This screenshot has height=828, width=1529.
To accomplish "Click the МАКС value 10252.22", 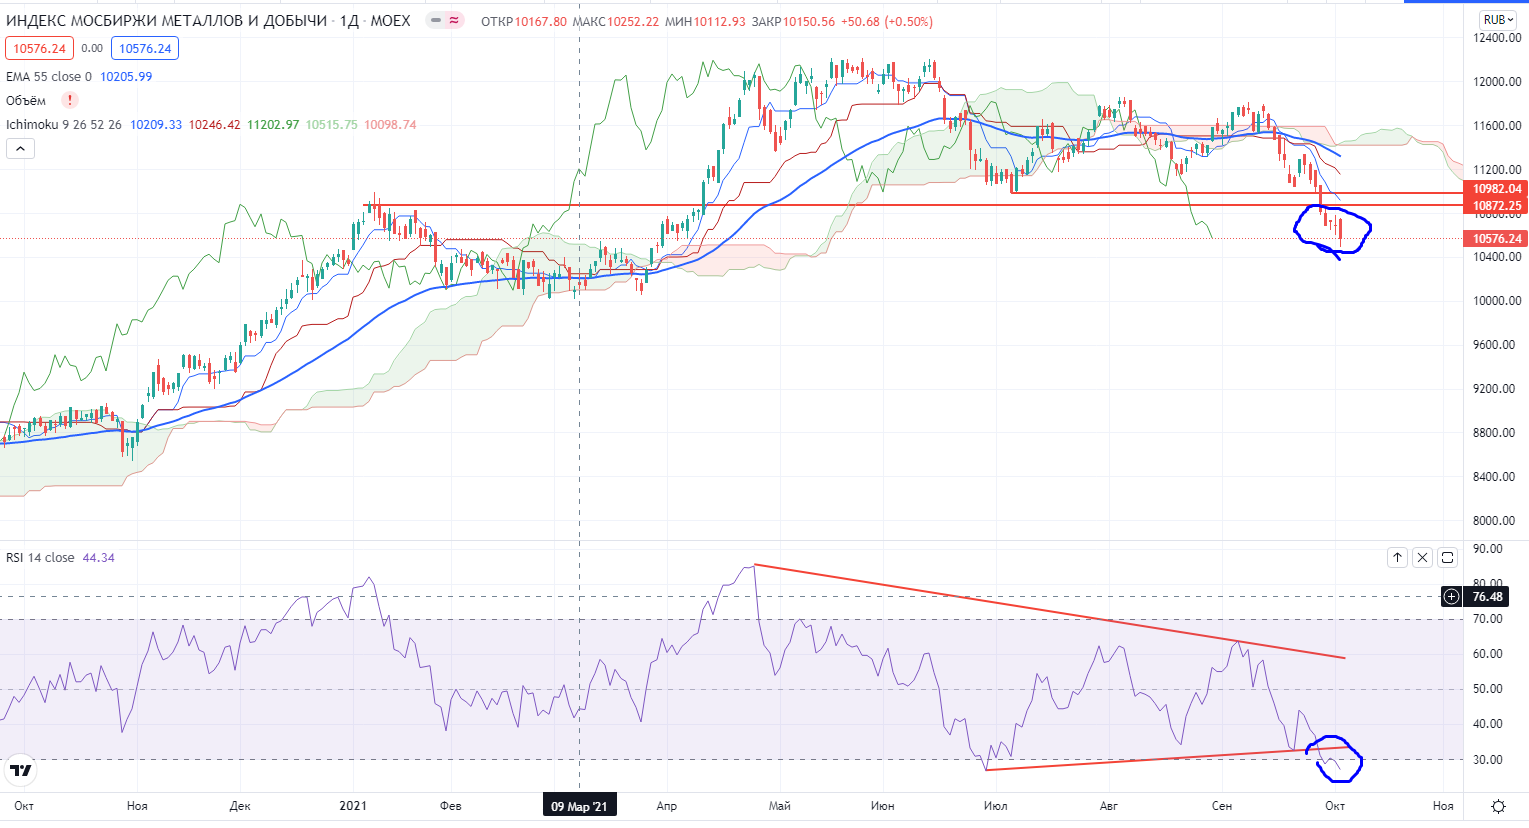I will click(x=633, y=22).
